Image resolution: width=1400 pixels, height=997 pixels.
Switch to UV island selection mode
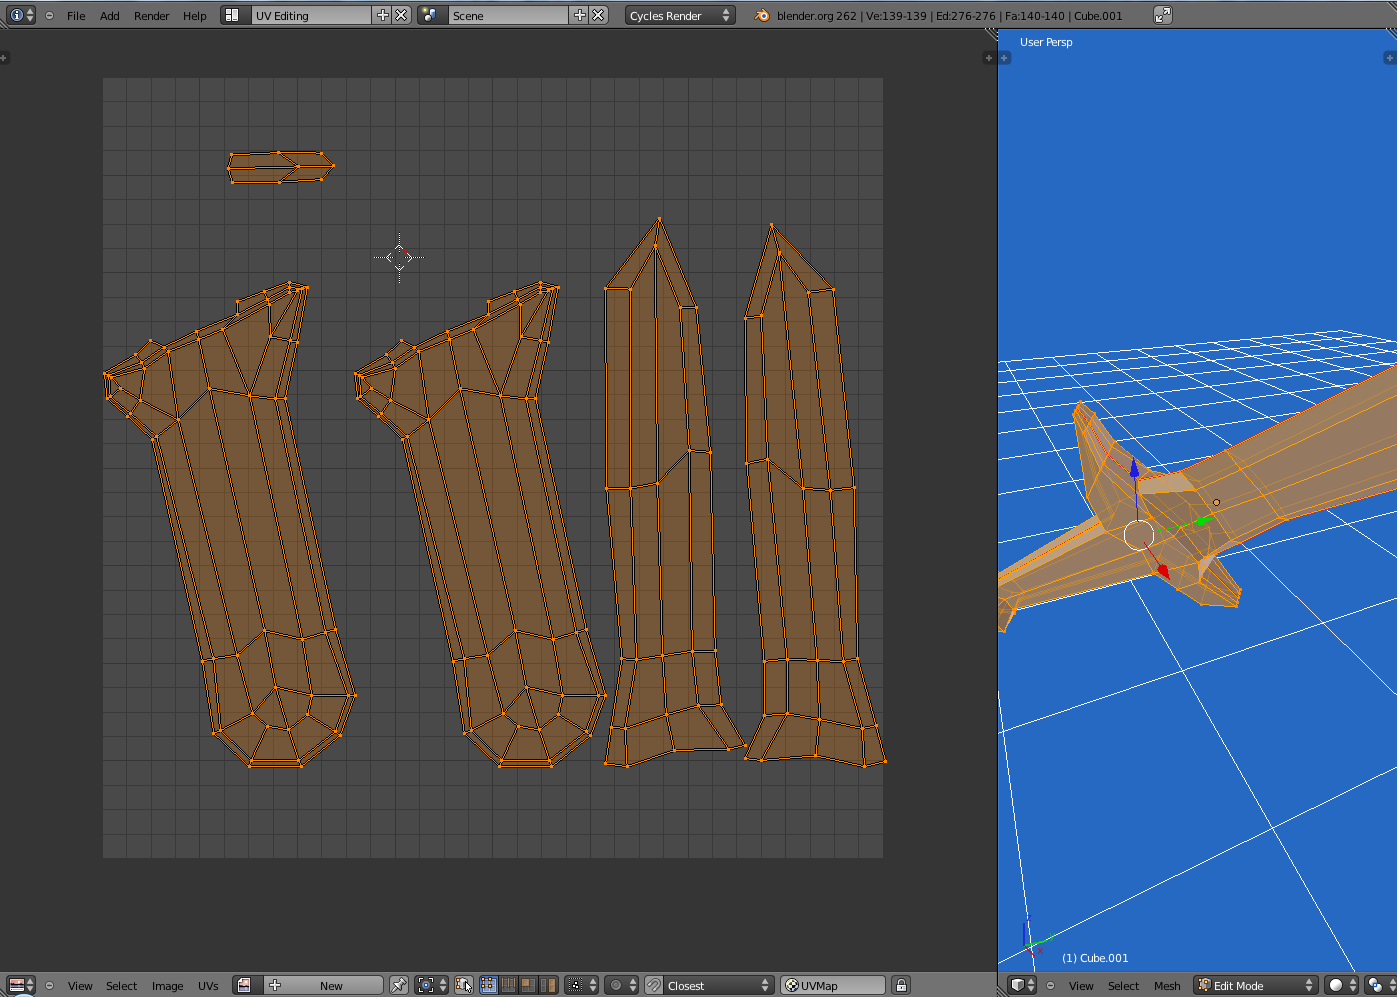(548, 985)
